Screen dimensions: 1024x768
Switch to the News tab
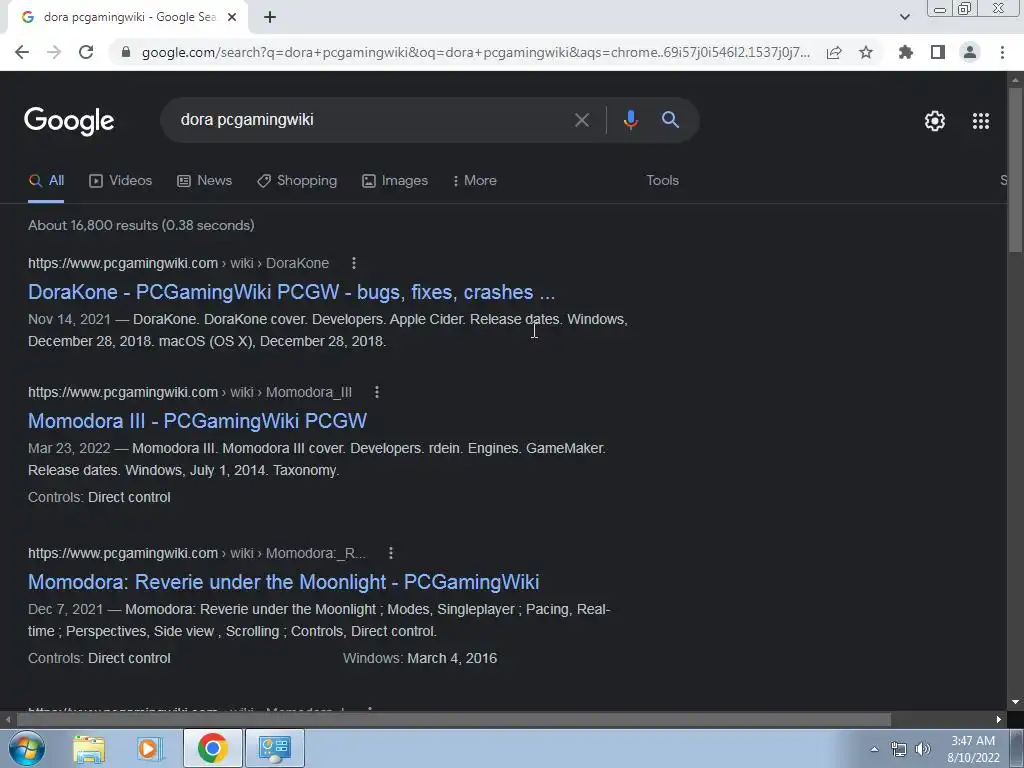click(204, 181)
